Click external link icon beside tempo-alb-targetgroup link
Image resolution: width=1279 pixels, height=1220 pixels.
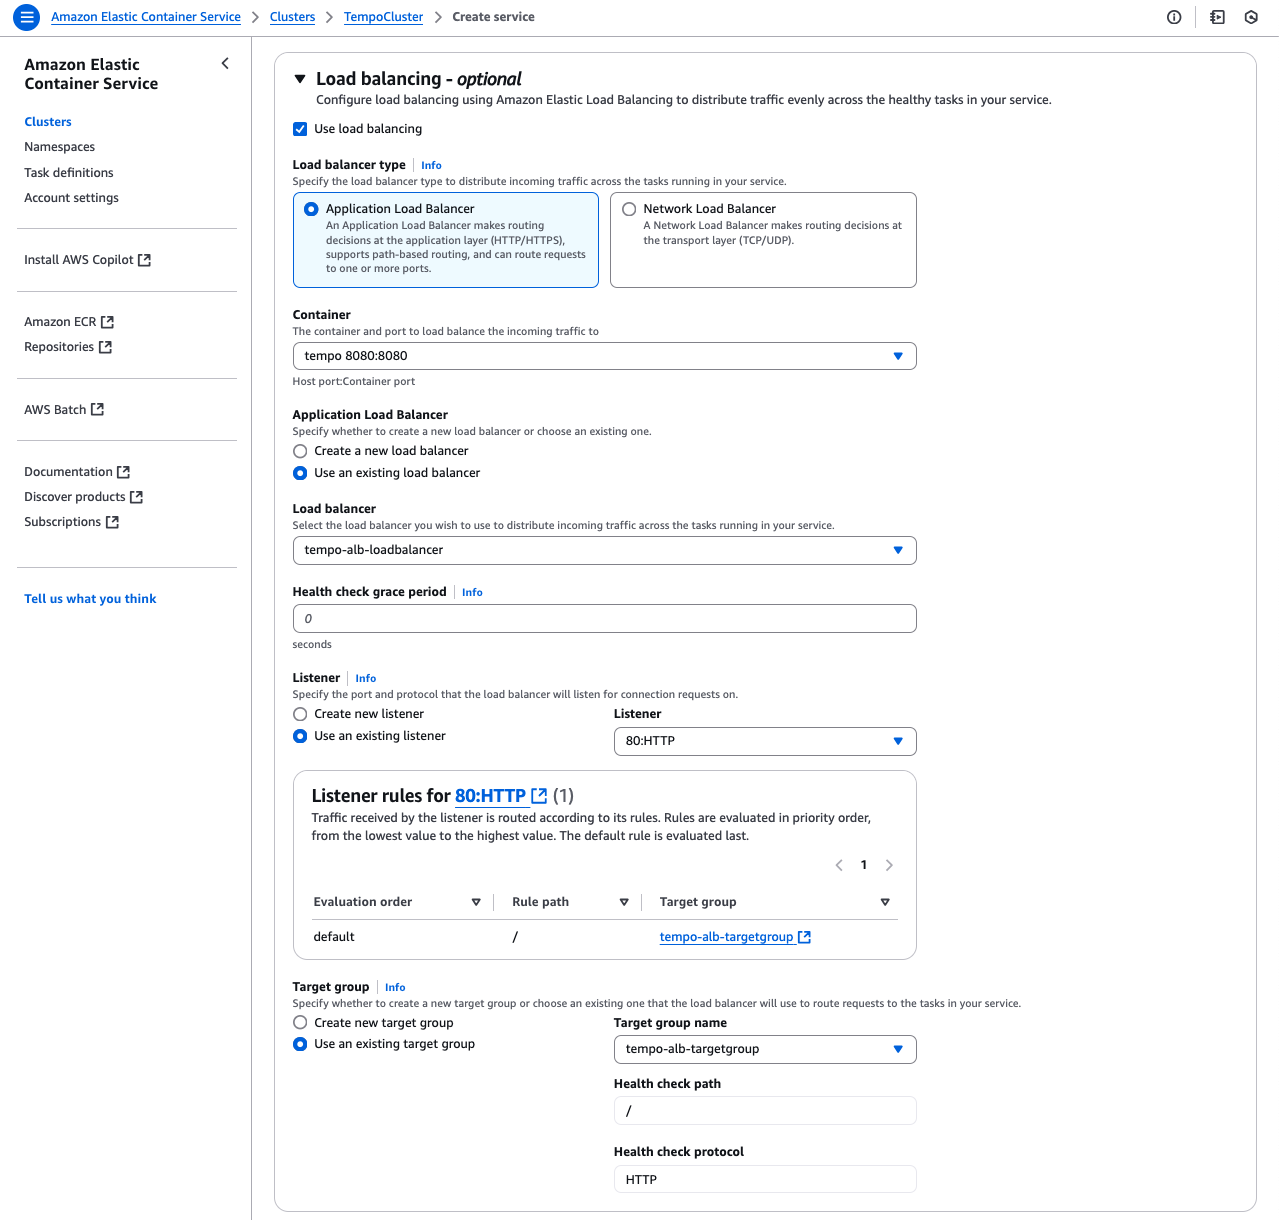point(804,937)
